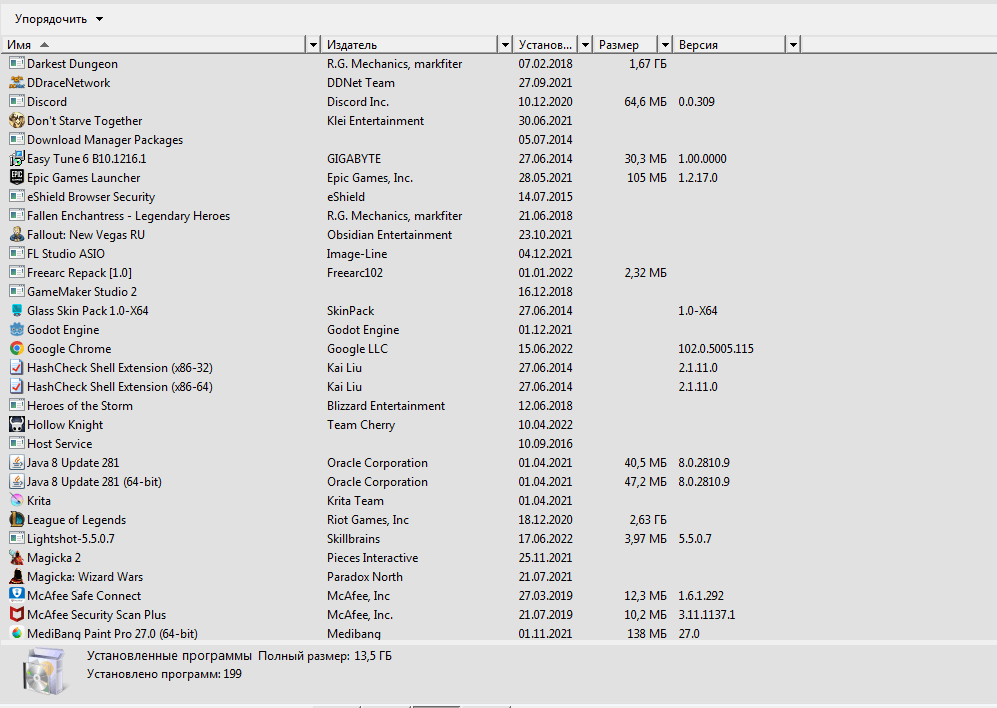The width and height of the screenshot is (997, 708).
Task: Select the Krita icon
Action: [17, 501]
